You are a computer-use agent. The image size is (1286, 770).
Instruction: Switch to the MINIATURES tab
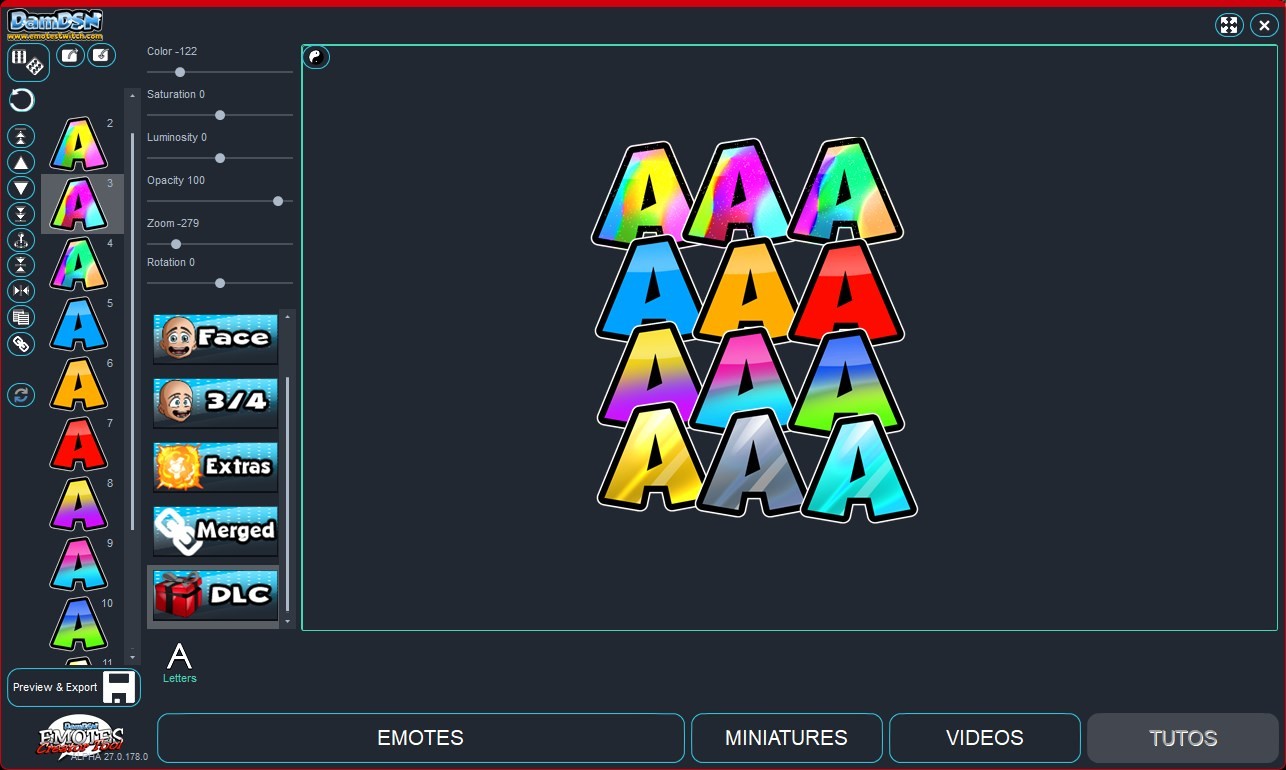tap(786, 738)
